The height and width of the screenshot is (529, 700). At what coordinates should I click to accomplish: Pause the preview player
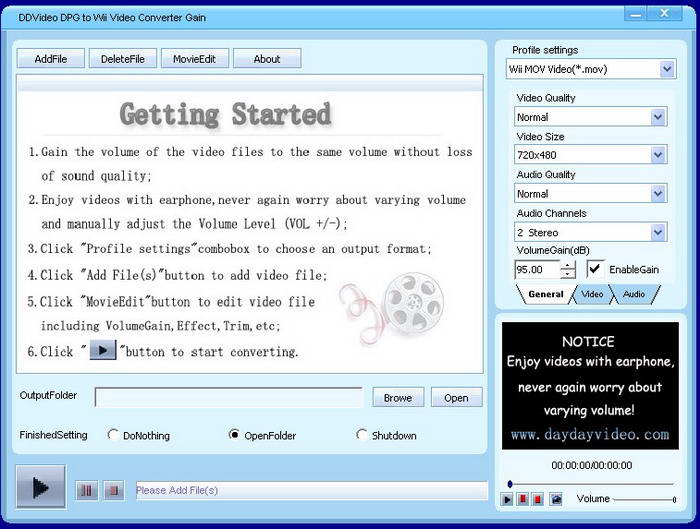(x=523, y=499)
